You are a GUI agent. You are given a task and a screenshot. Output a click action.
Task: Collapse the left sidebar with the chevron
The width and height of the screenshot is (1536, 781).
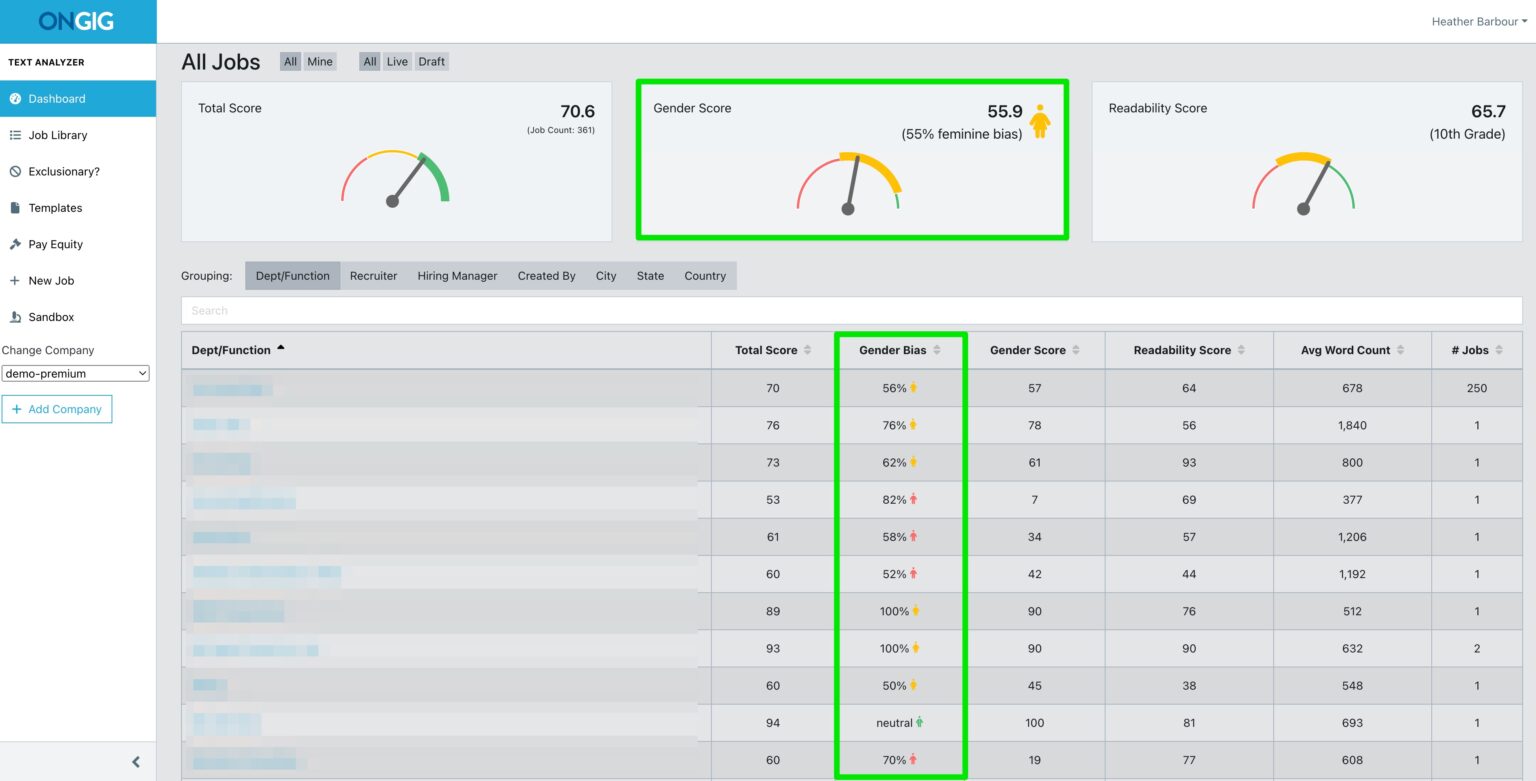point(135,761)
